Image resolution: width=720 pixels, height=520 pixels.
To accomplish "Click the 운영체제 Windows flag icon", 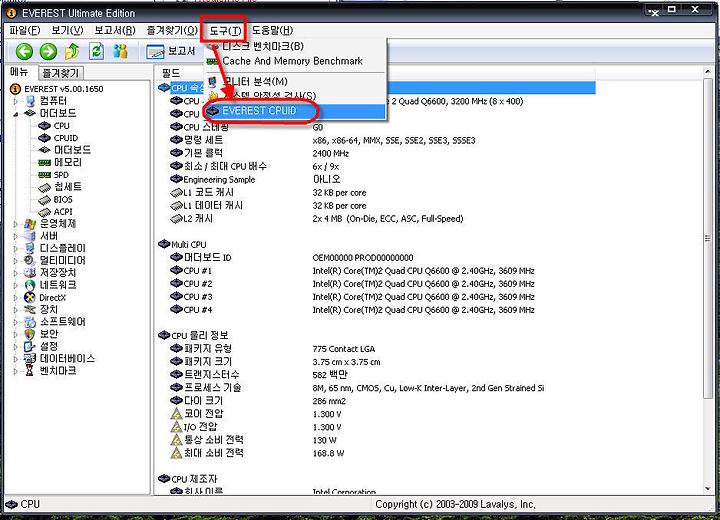I will 30,224.
